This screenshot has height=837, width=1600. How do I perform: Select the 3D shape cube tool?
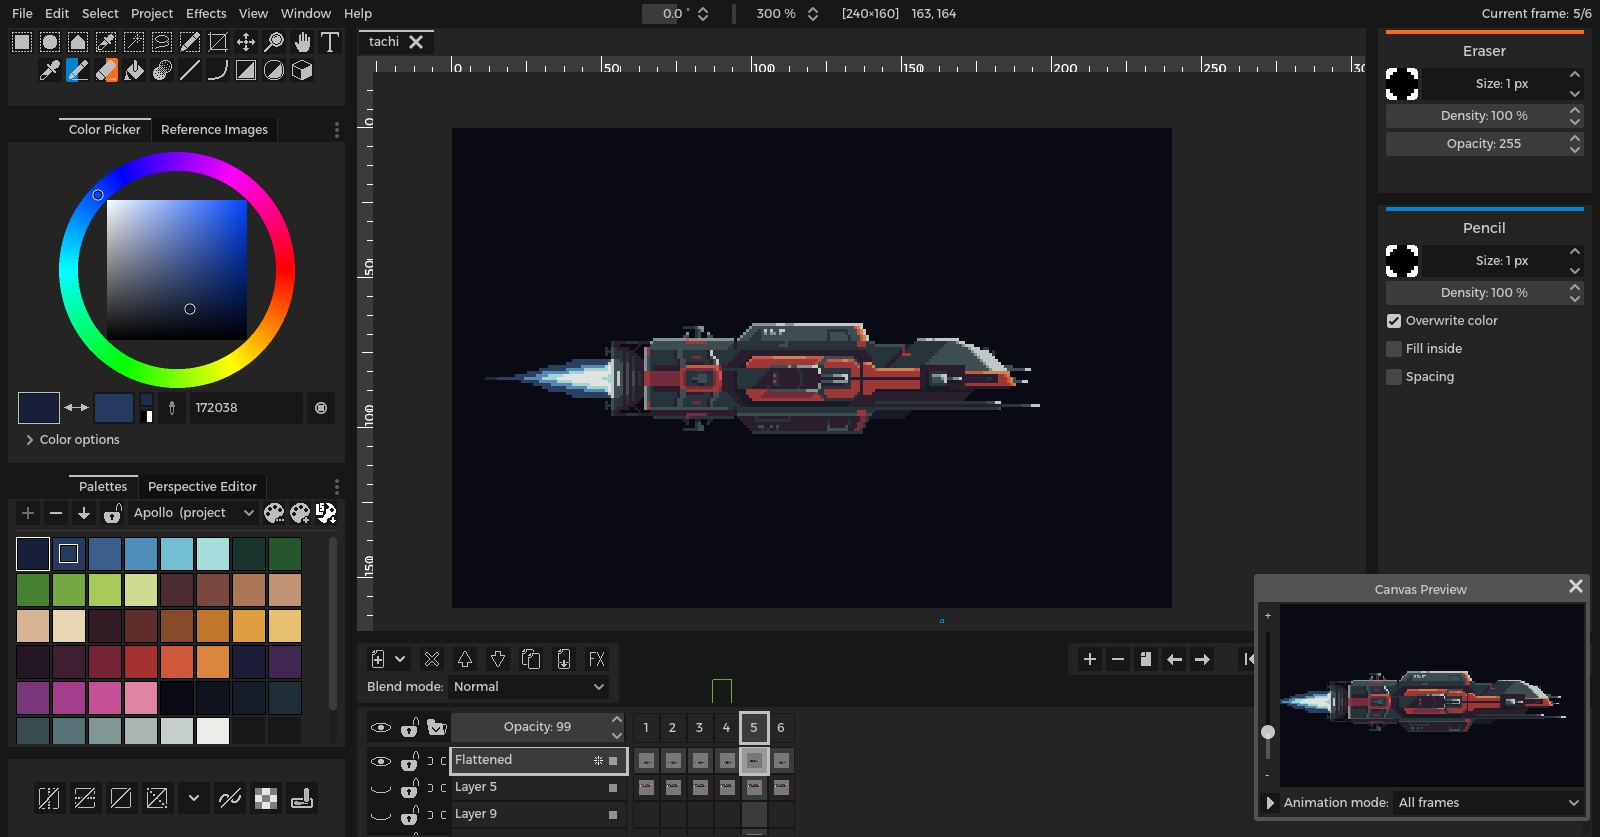click(302, 70)
